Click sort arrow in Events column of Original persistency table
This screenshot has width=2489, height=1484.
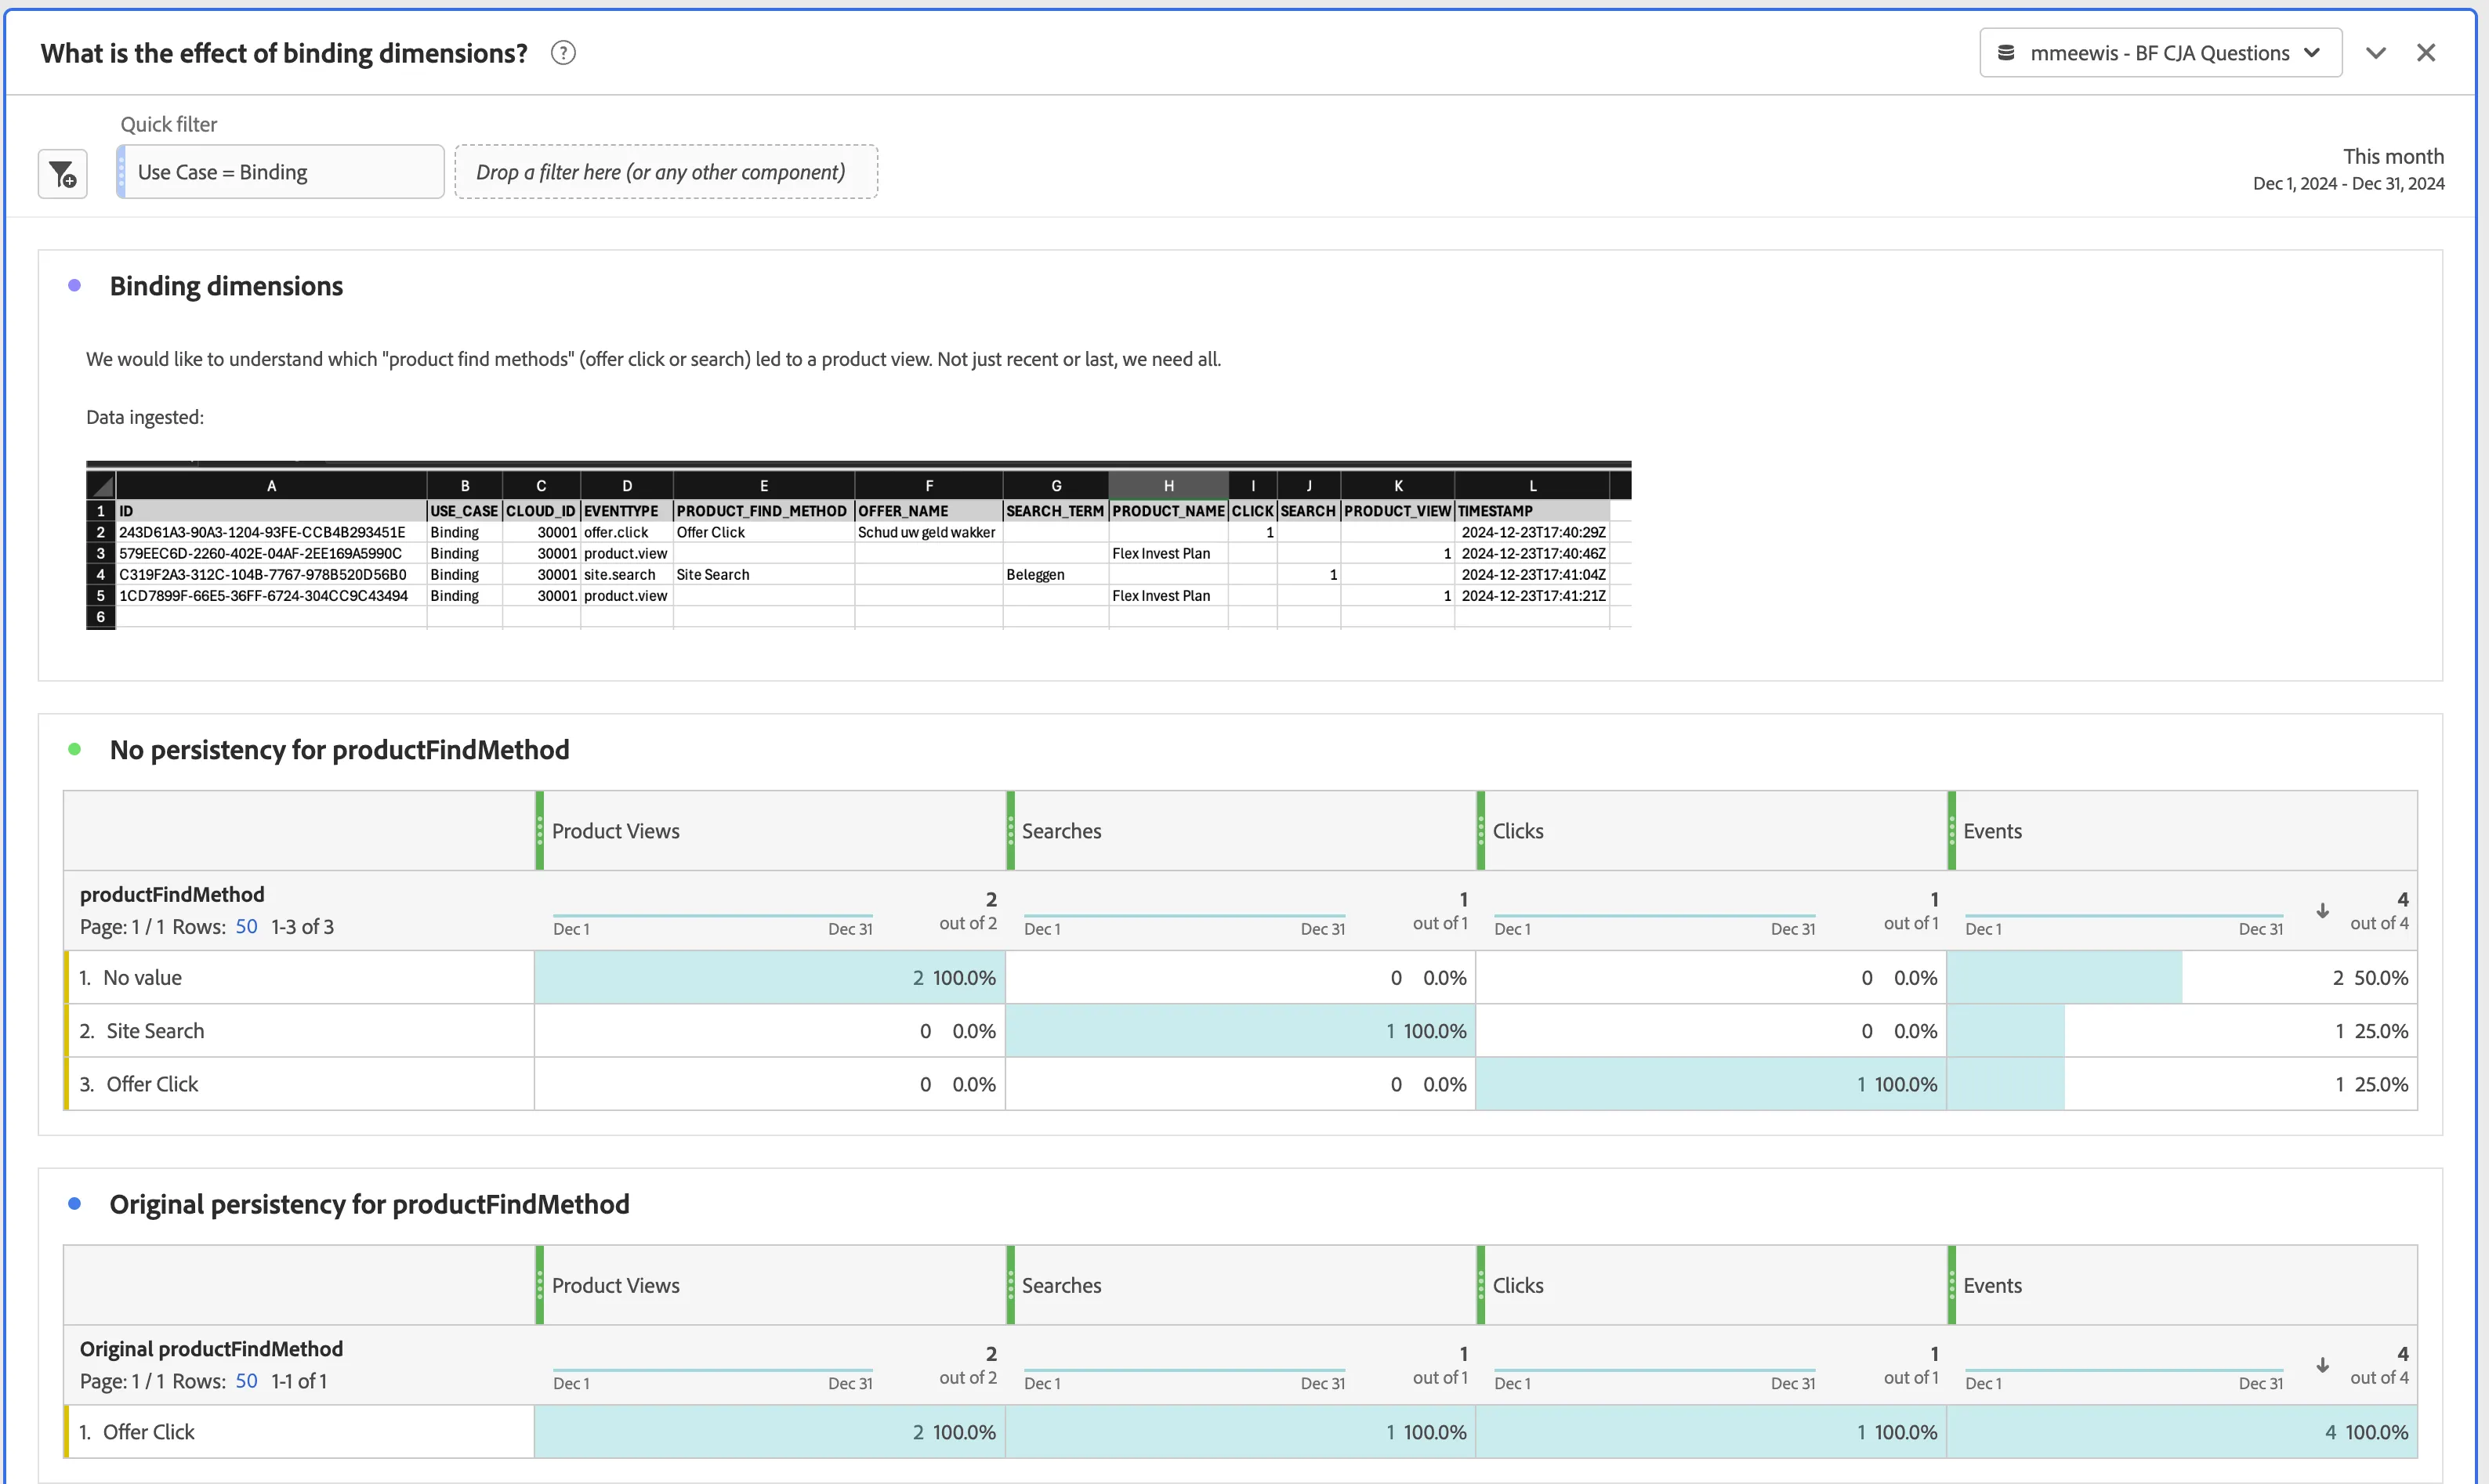click(2323, 1365)
